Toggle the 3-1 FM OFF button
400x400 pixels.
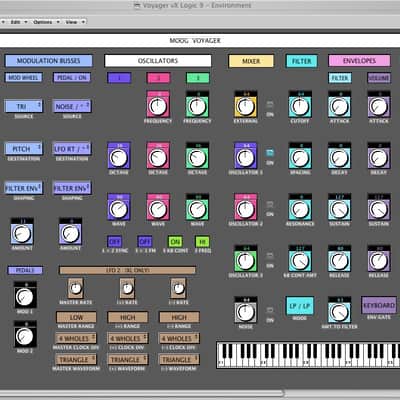point(145,241)
